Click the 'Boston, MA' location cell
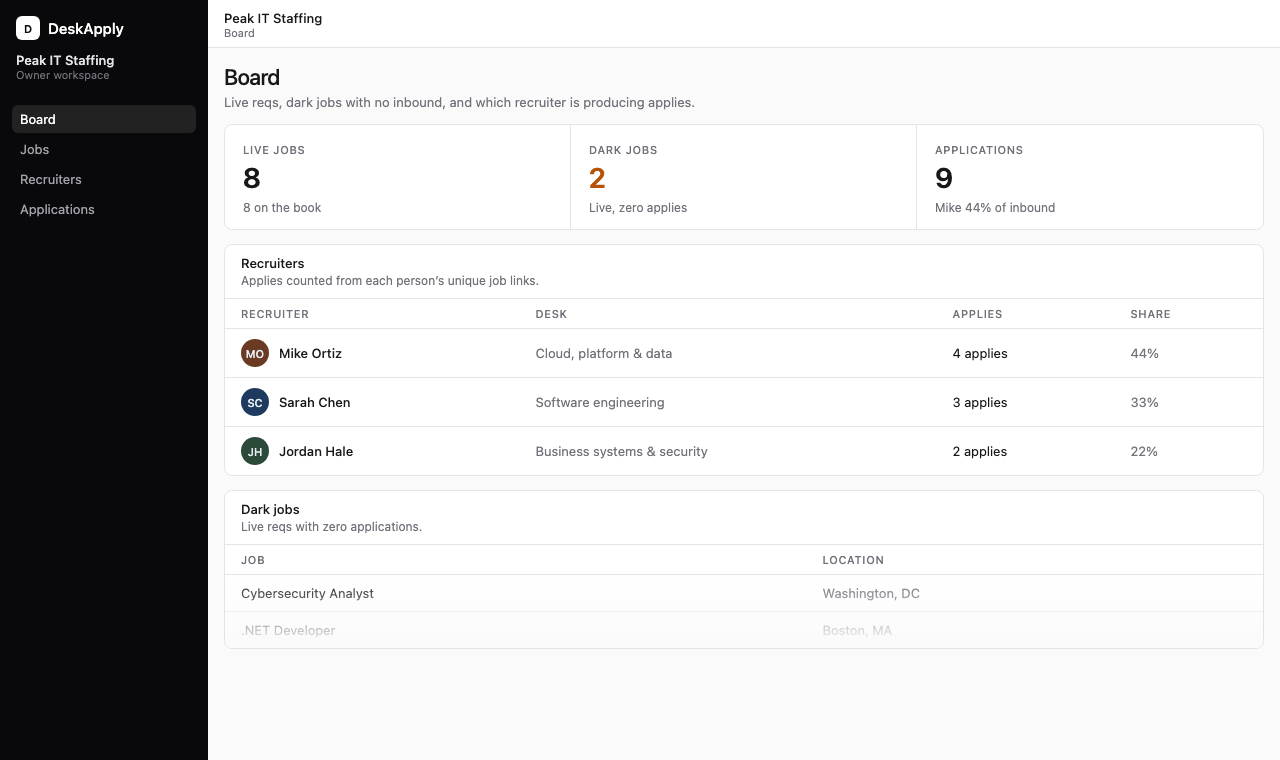Image resolution: width=1280 pixels, height=760 pixels. pos(857,630)
